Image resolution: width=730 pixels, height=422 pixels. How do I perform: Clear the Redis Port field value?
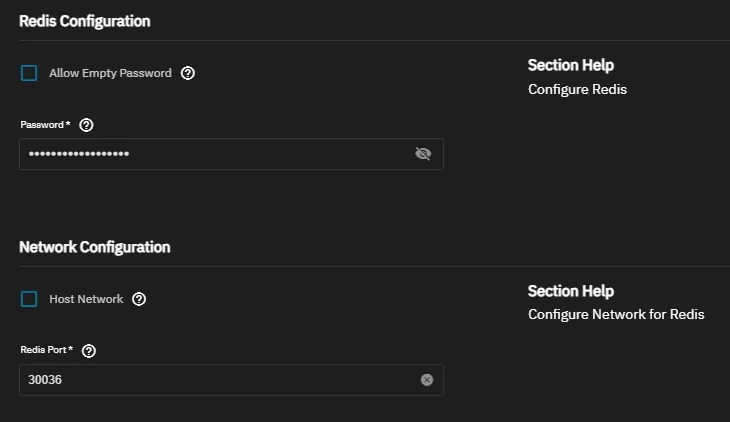427,380
